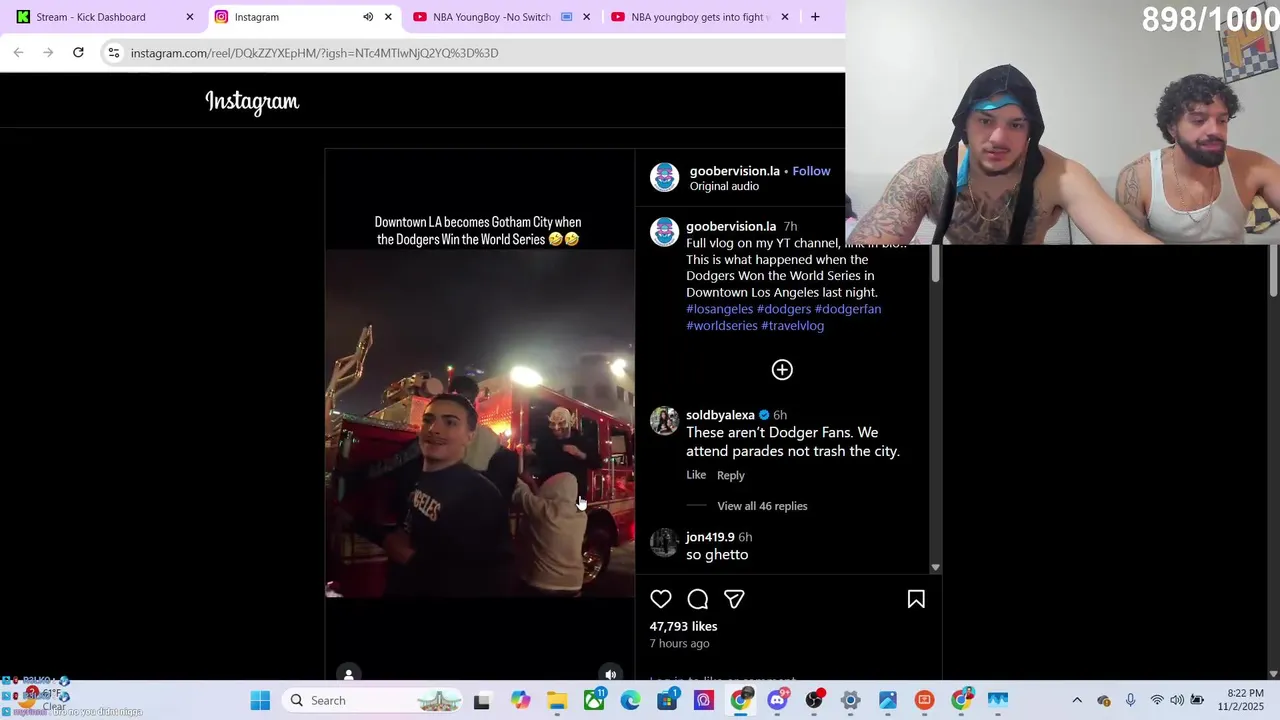Mute the Instagram tab via its speaker icon
Screen dimensions: 1280x720
pyautogui.click(x=368, y=17)
